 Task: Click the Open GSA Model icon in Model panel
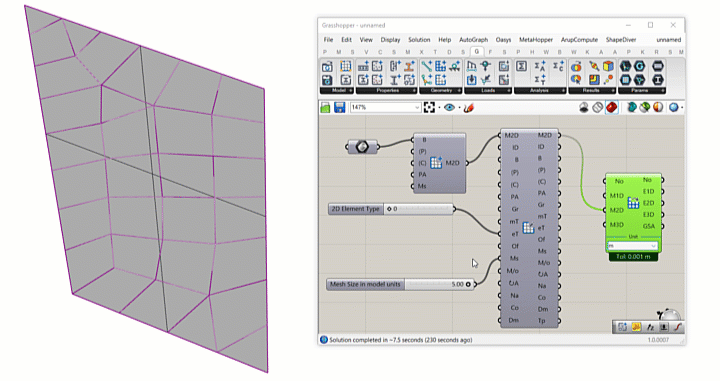(326, 67)
